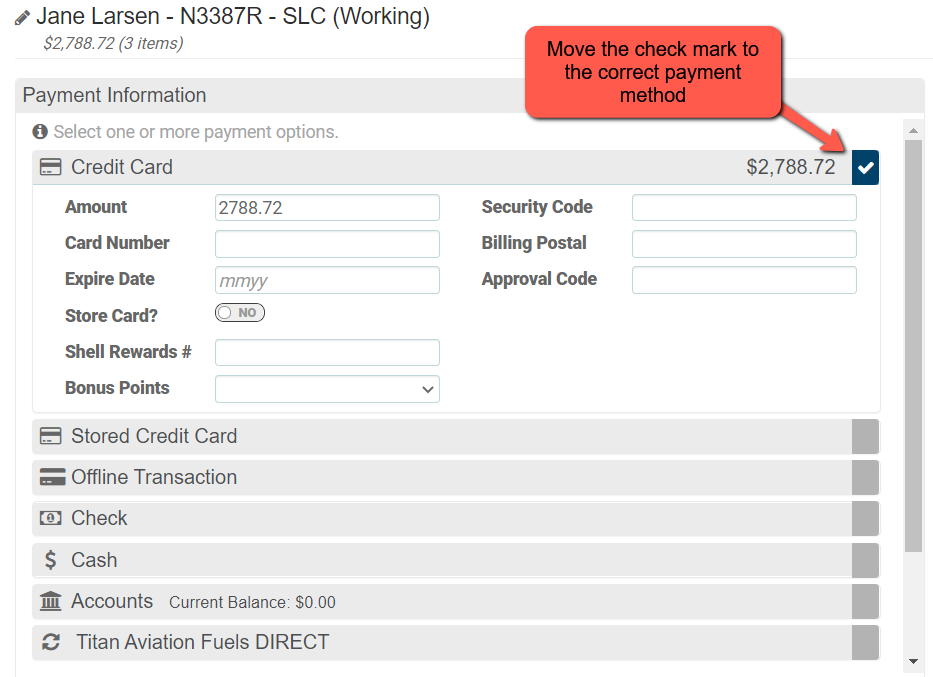The height and width of the screenshot is (677, 933).
Task: Click the Card Number input field
Action: coord(327,244)
